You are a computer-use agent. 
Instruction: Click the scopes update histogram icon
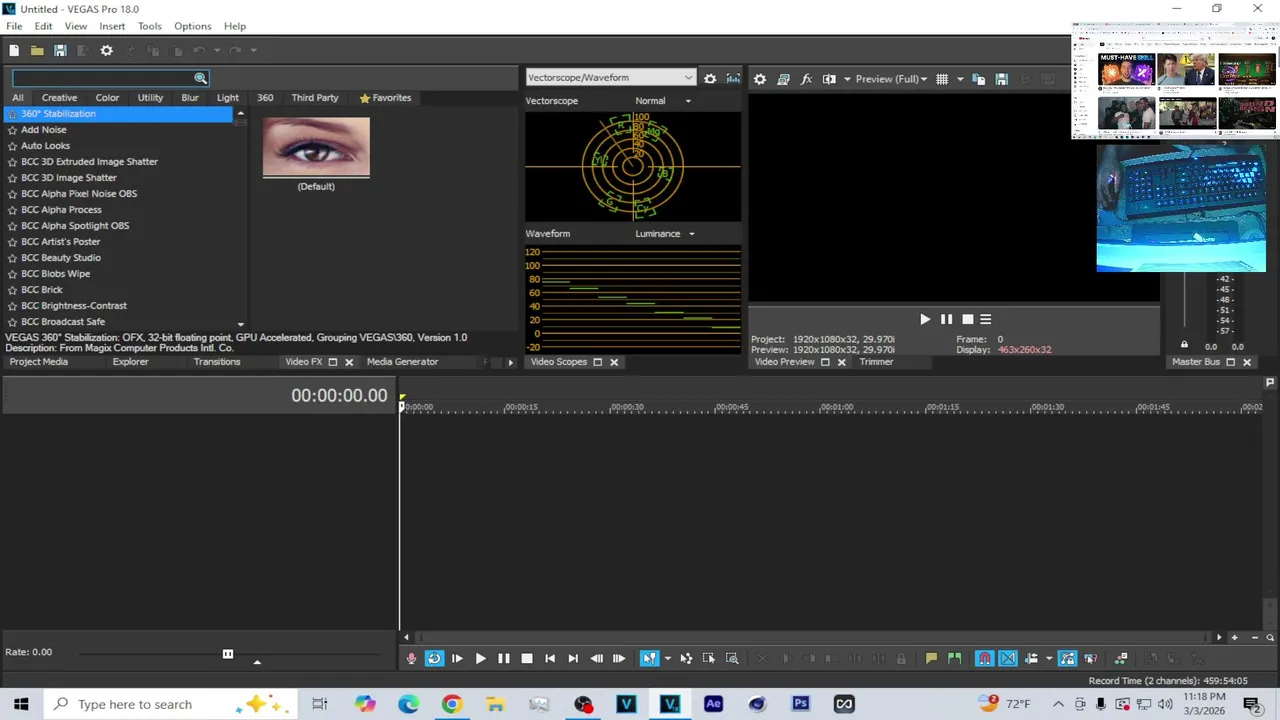click(x=733, y=78)
